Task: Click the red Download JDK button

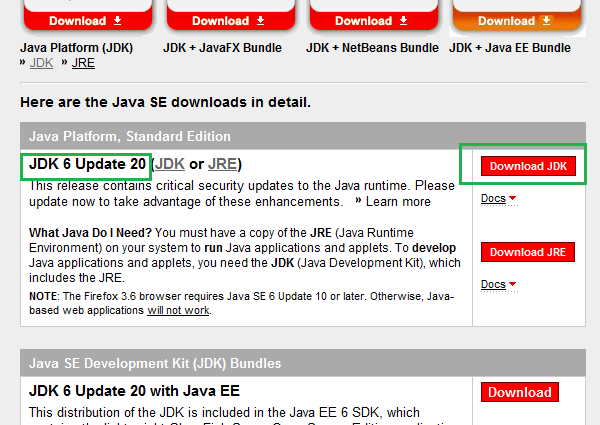Action: [x=528, y=166]
